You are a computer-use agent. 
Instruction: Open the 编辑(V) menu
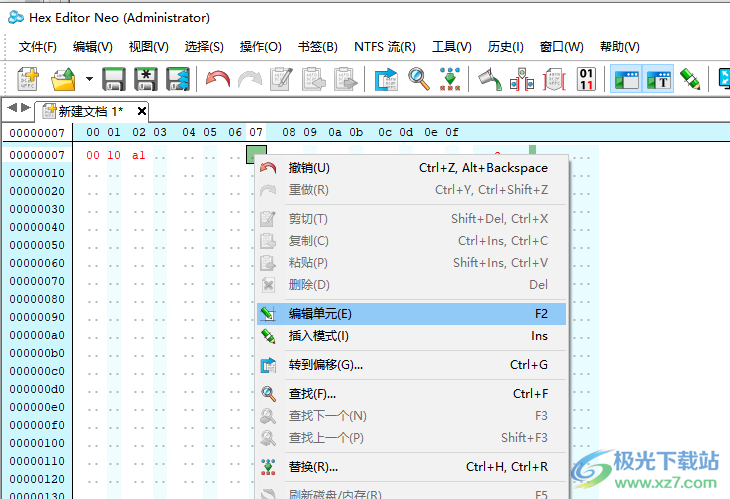(x=93, y=47)
